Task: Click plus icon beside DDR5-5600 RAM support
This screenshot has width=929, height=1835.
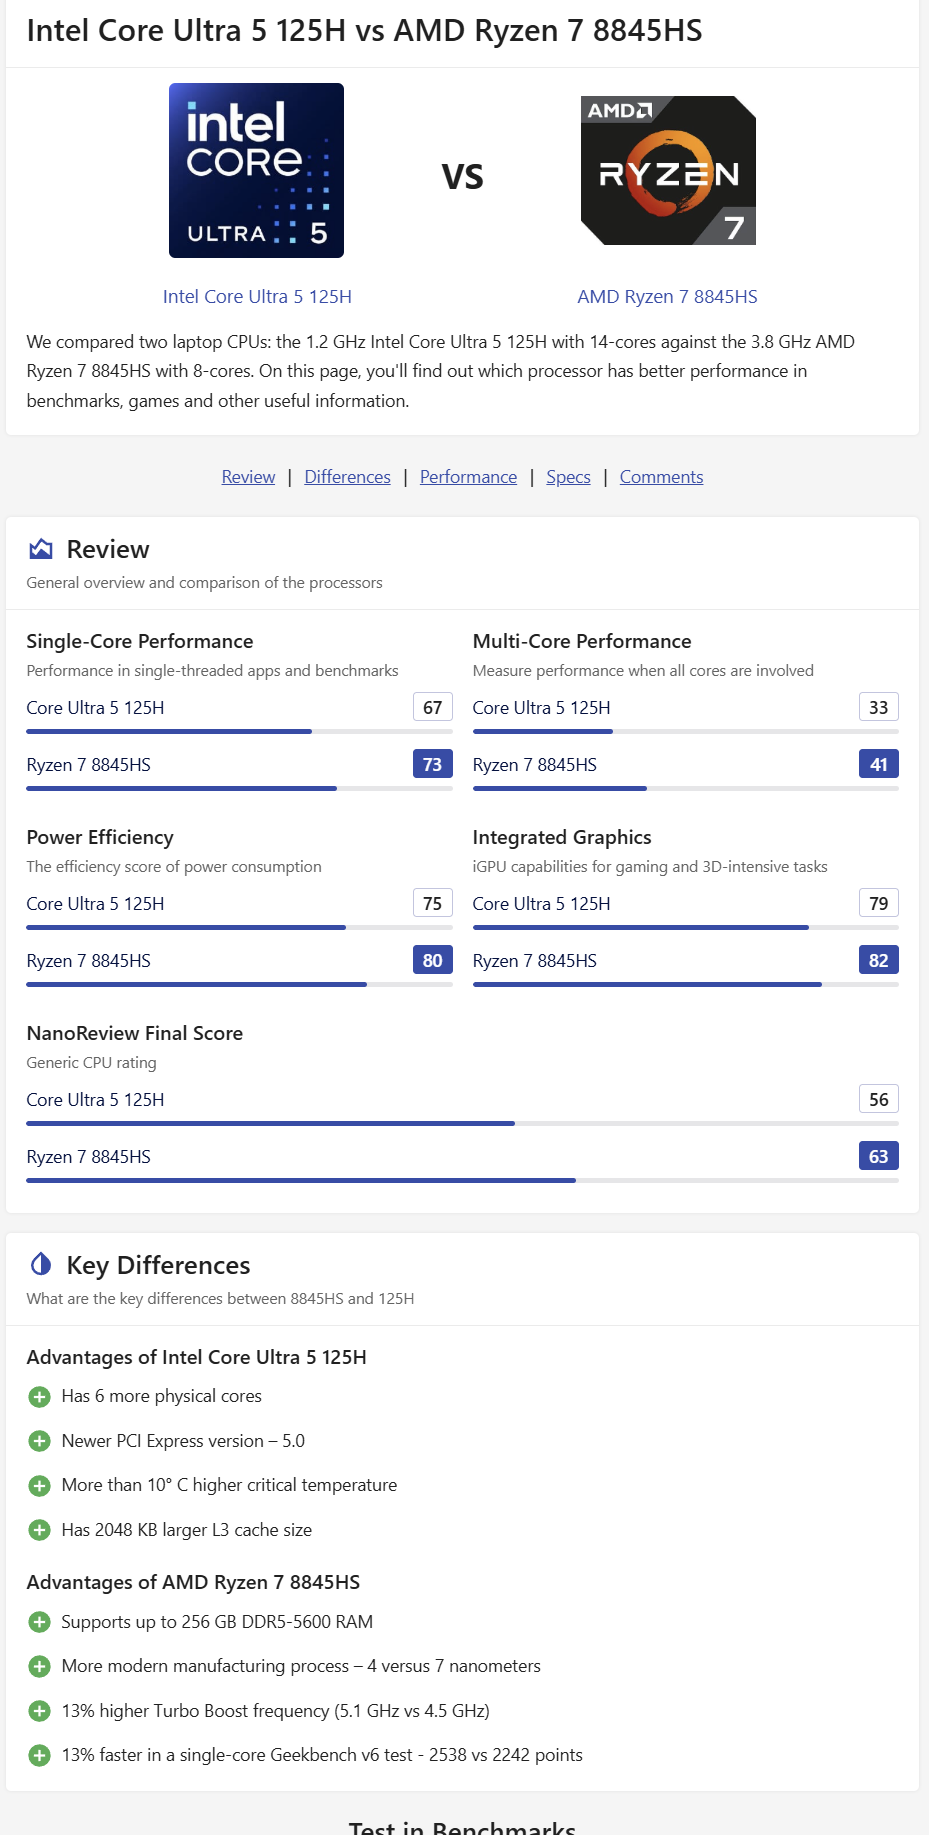Action: [x=40, y=1622]
